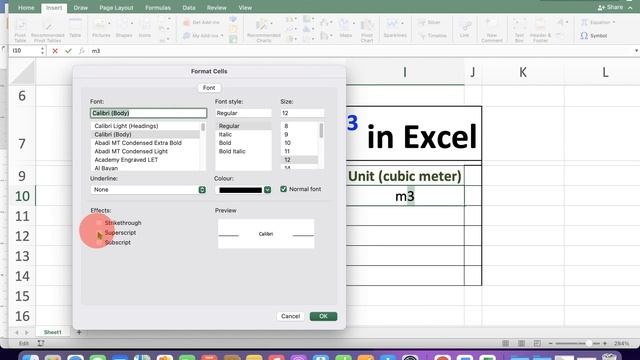
Task: Insert a Text Box
Action: tap(519, 30)
